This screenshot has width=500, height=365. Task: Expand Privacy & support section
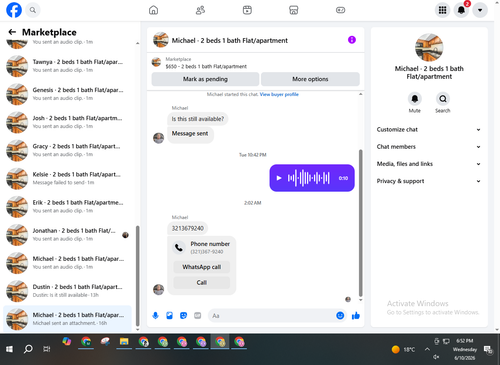tap(429, 181)
